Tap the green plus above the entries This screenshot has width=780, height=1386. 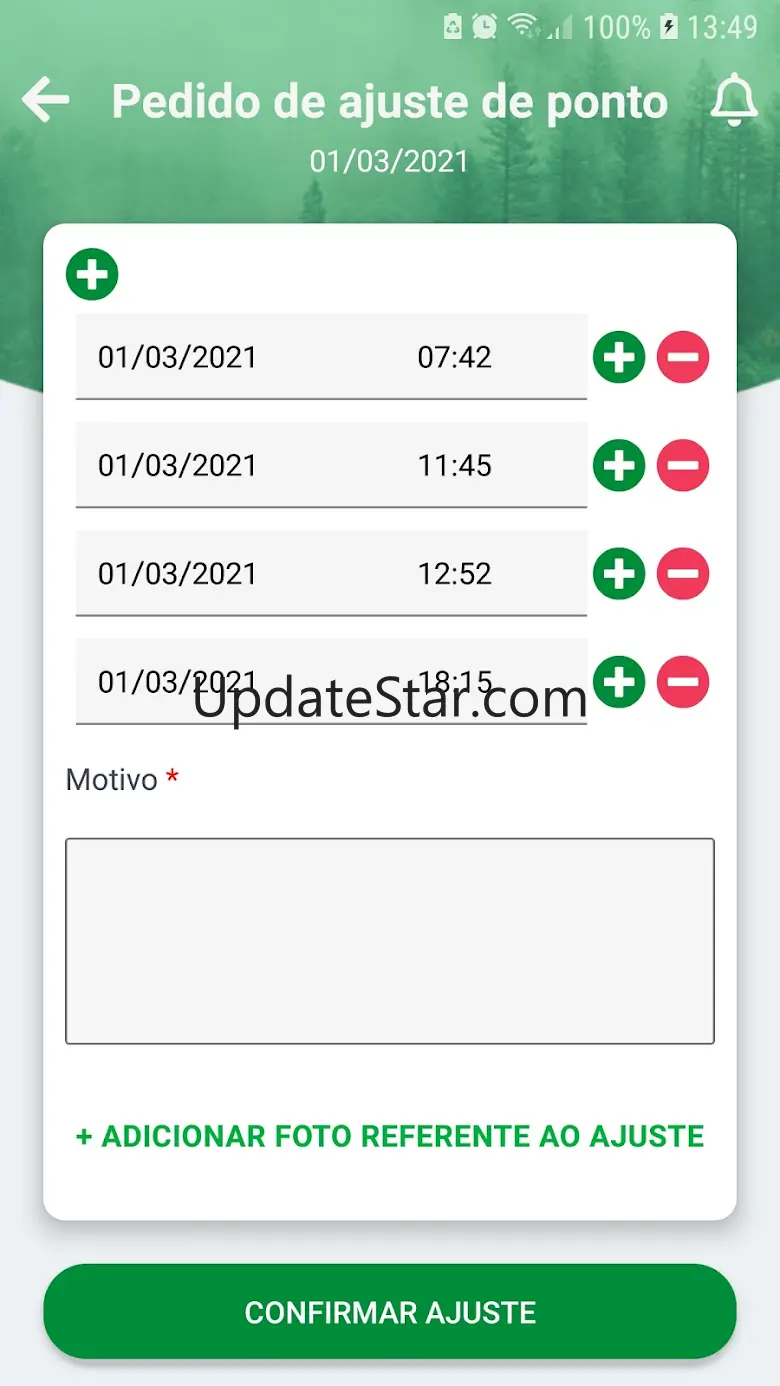92,274
